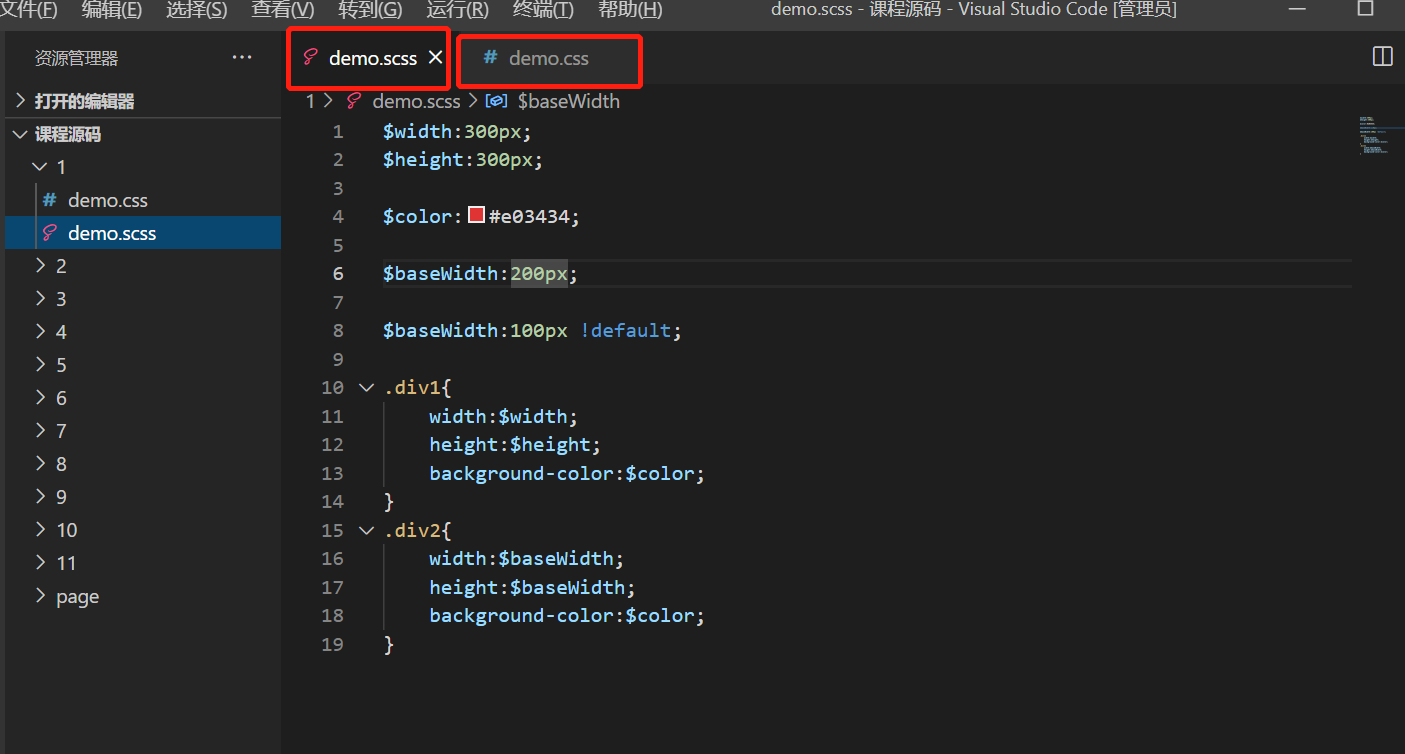The image size is (1405, 754).
Task: Collapse the 课程源码 root folder
Action: click(20, 134)
